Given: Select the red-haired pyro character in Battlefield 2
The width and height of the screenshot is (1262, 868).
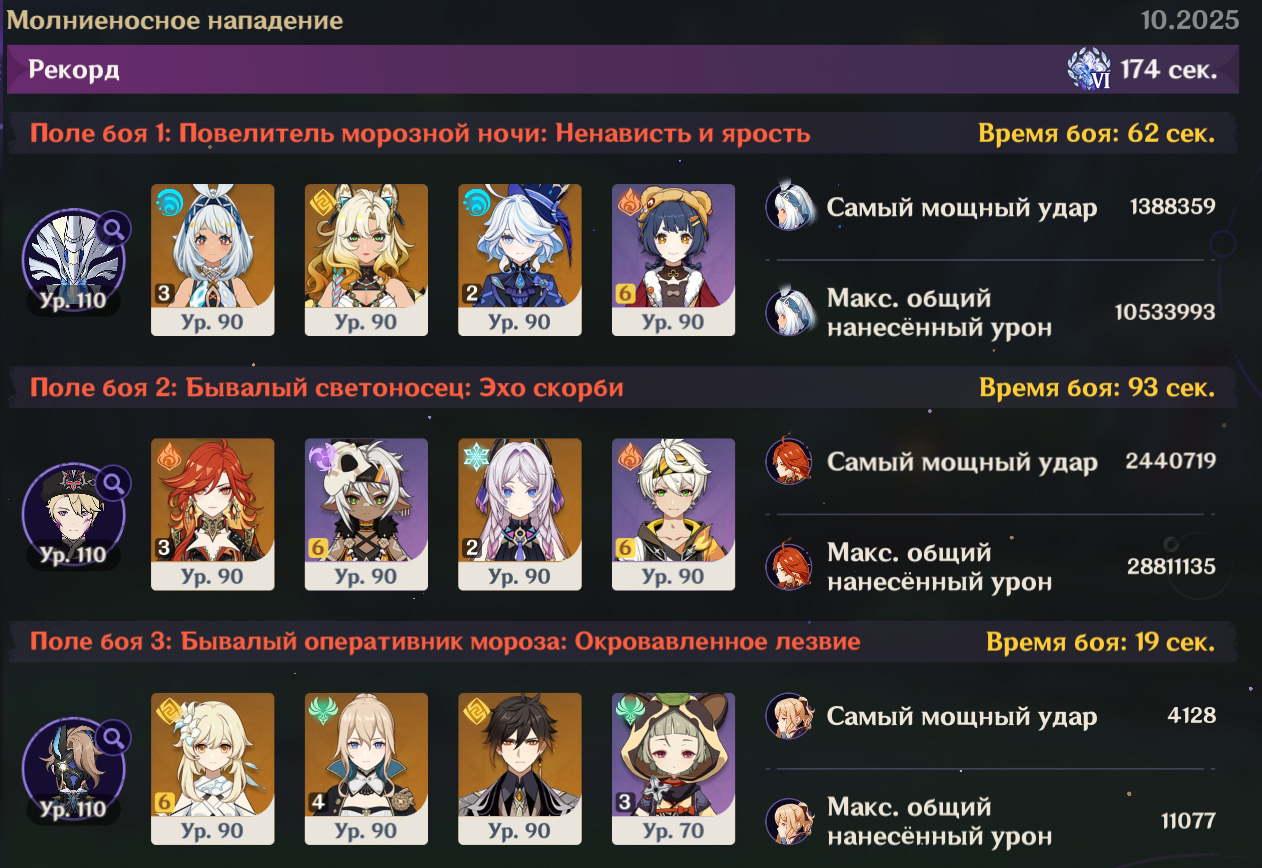Looking at the screenshot, I should pos(212,514).
